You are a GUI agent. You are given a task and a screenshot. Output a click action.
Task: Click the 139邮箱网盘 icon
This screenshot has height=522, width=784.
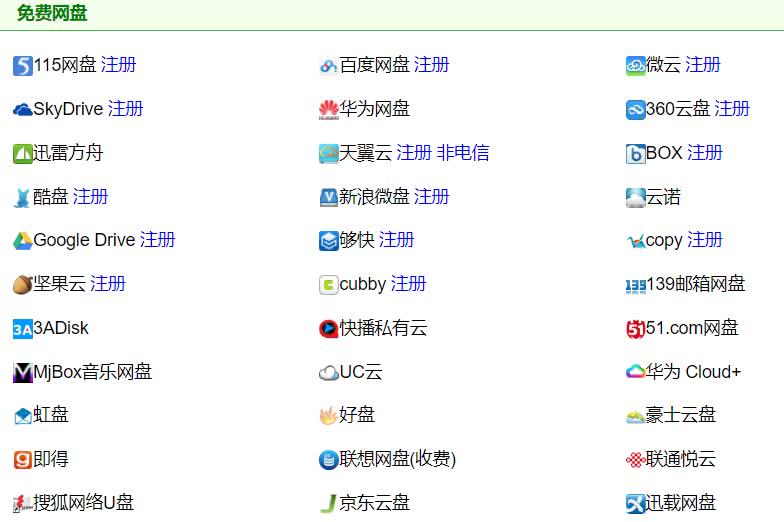point(636,285)
